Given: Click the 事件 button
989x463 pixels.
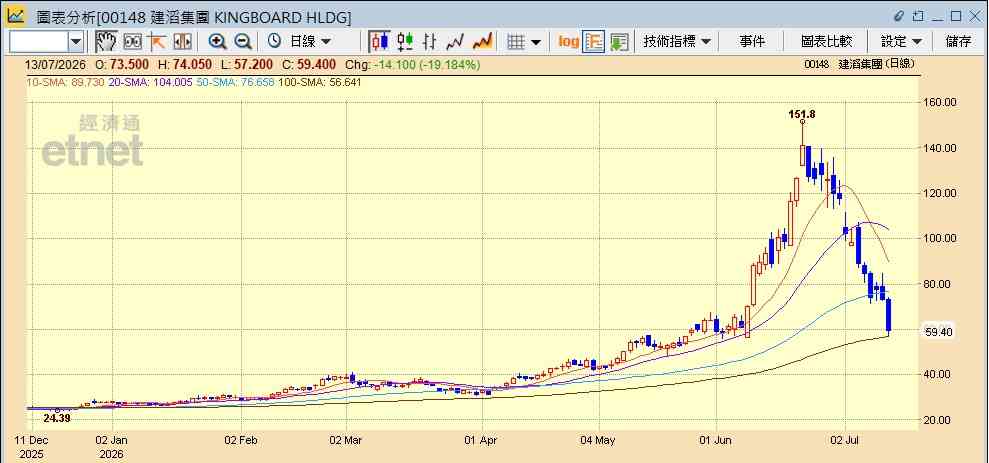Looking at the screenshot, I should (x=752, y=42).
